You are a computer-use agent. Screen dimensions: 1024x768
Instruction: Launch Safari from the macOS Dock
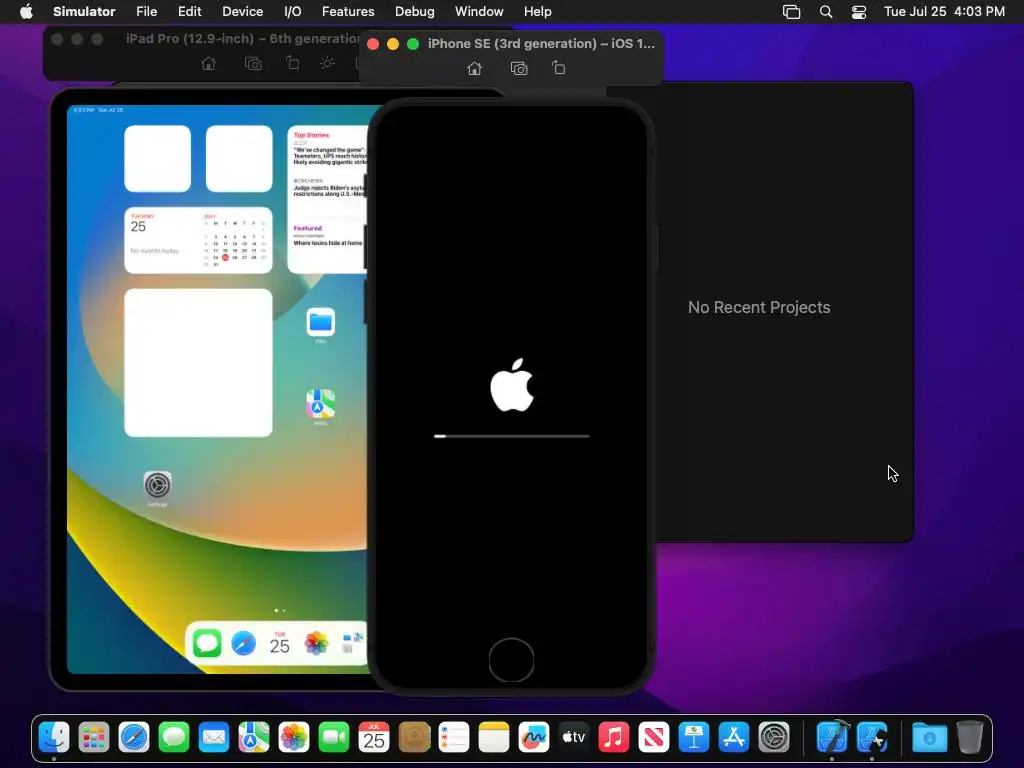134,738
